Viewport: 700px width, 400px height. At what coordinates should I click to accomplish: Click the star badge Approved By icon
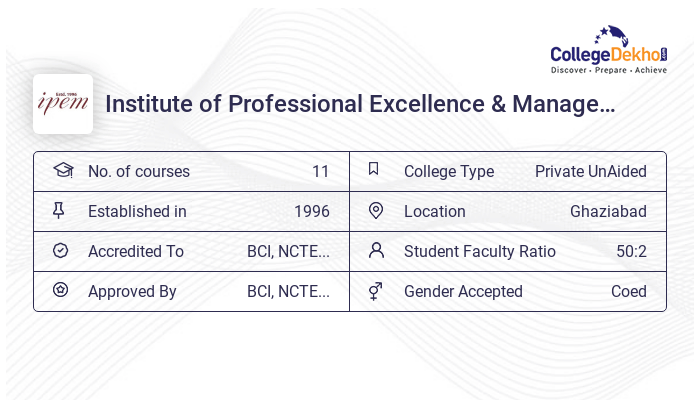click(61, 290)
